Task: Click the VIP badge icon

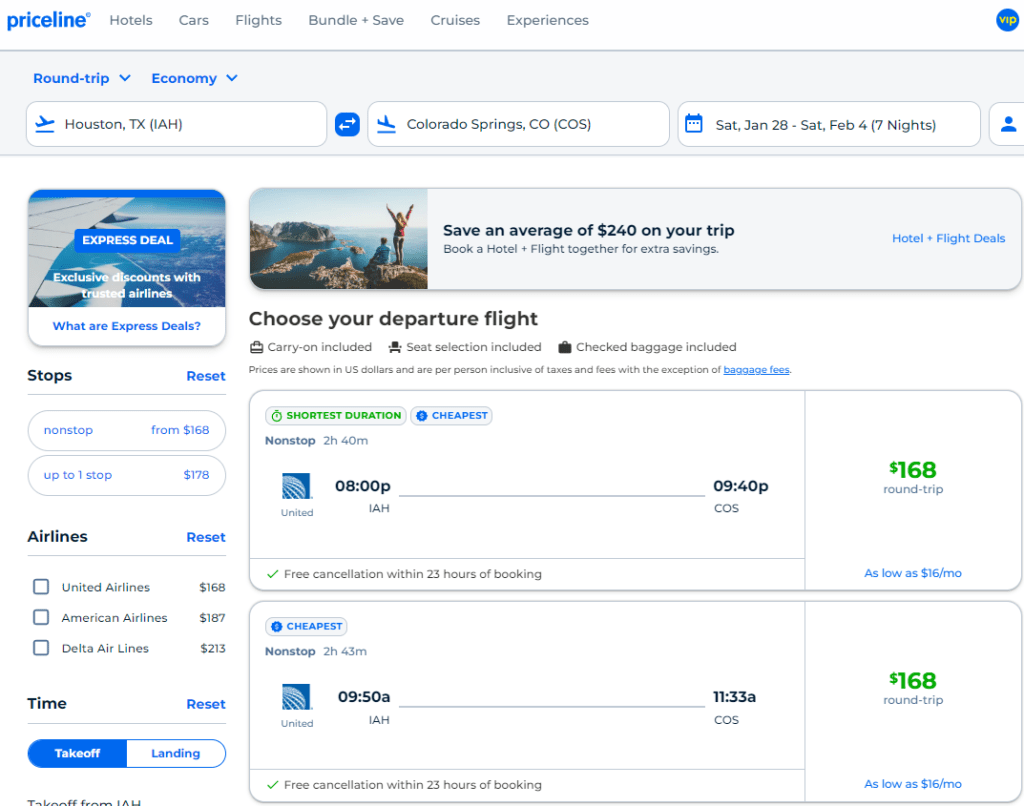Action: [1007, 19]
